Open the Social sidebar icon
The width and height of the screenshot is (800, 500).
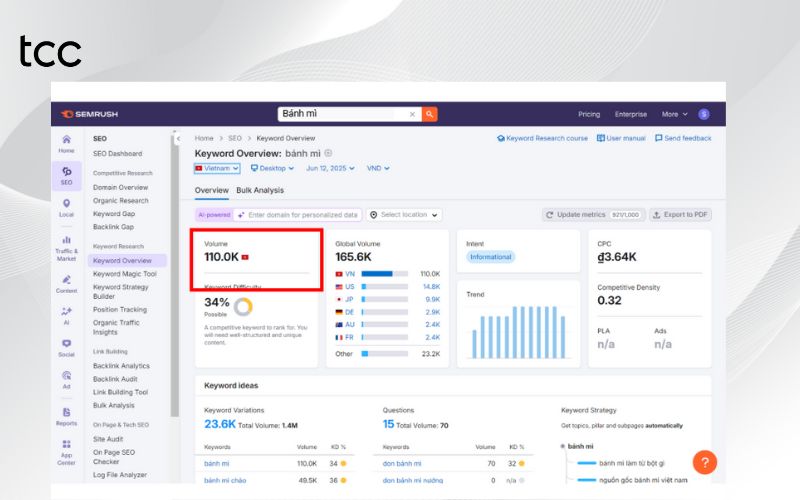tap(66, 347)
